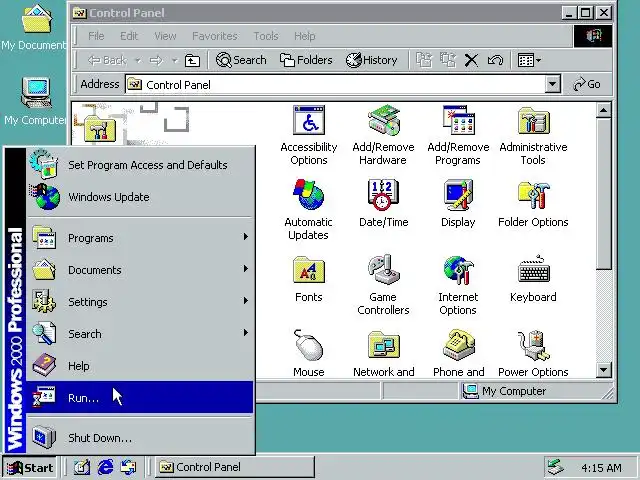Open the Edit menu

[x=129, y=36]
